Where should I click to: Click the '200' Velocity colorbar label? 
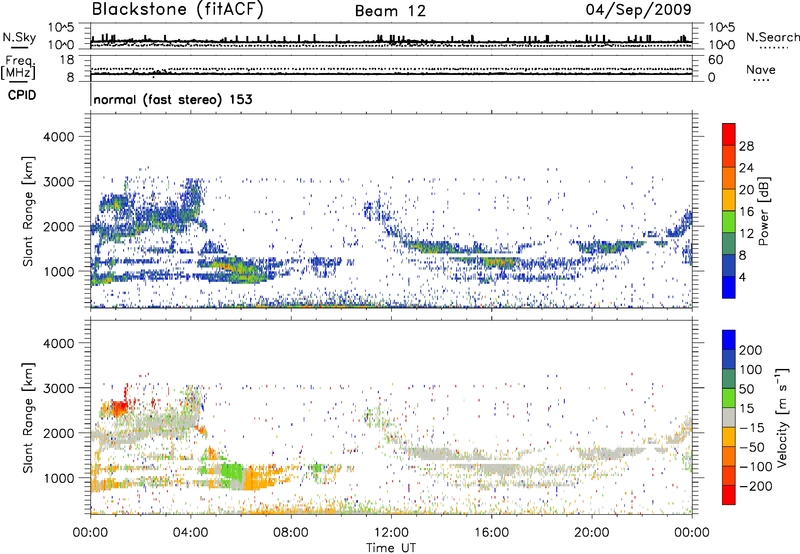pyautogui.click(x=751, y=350)
